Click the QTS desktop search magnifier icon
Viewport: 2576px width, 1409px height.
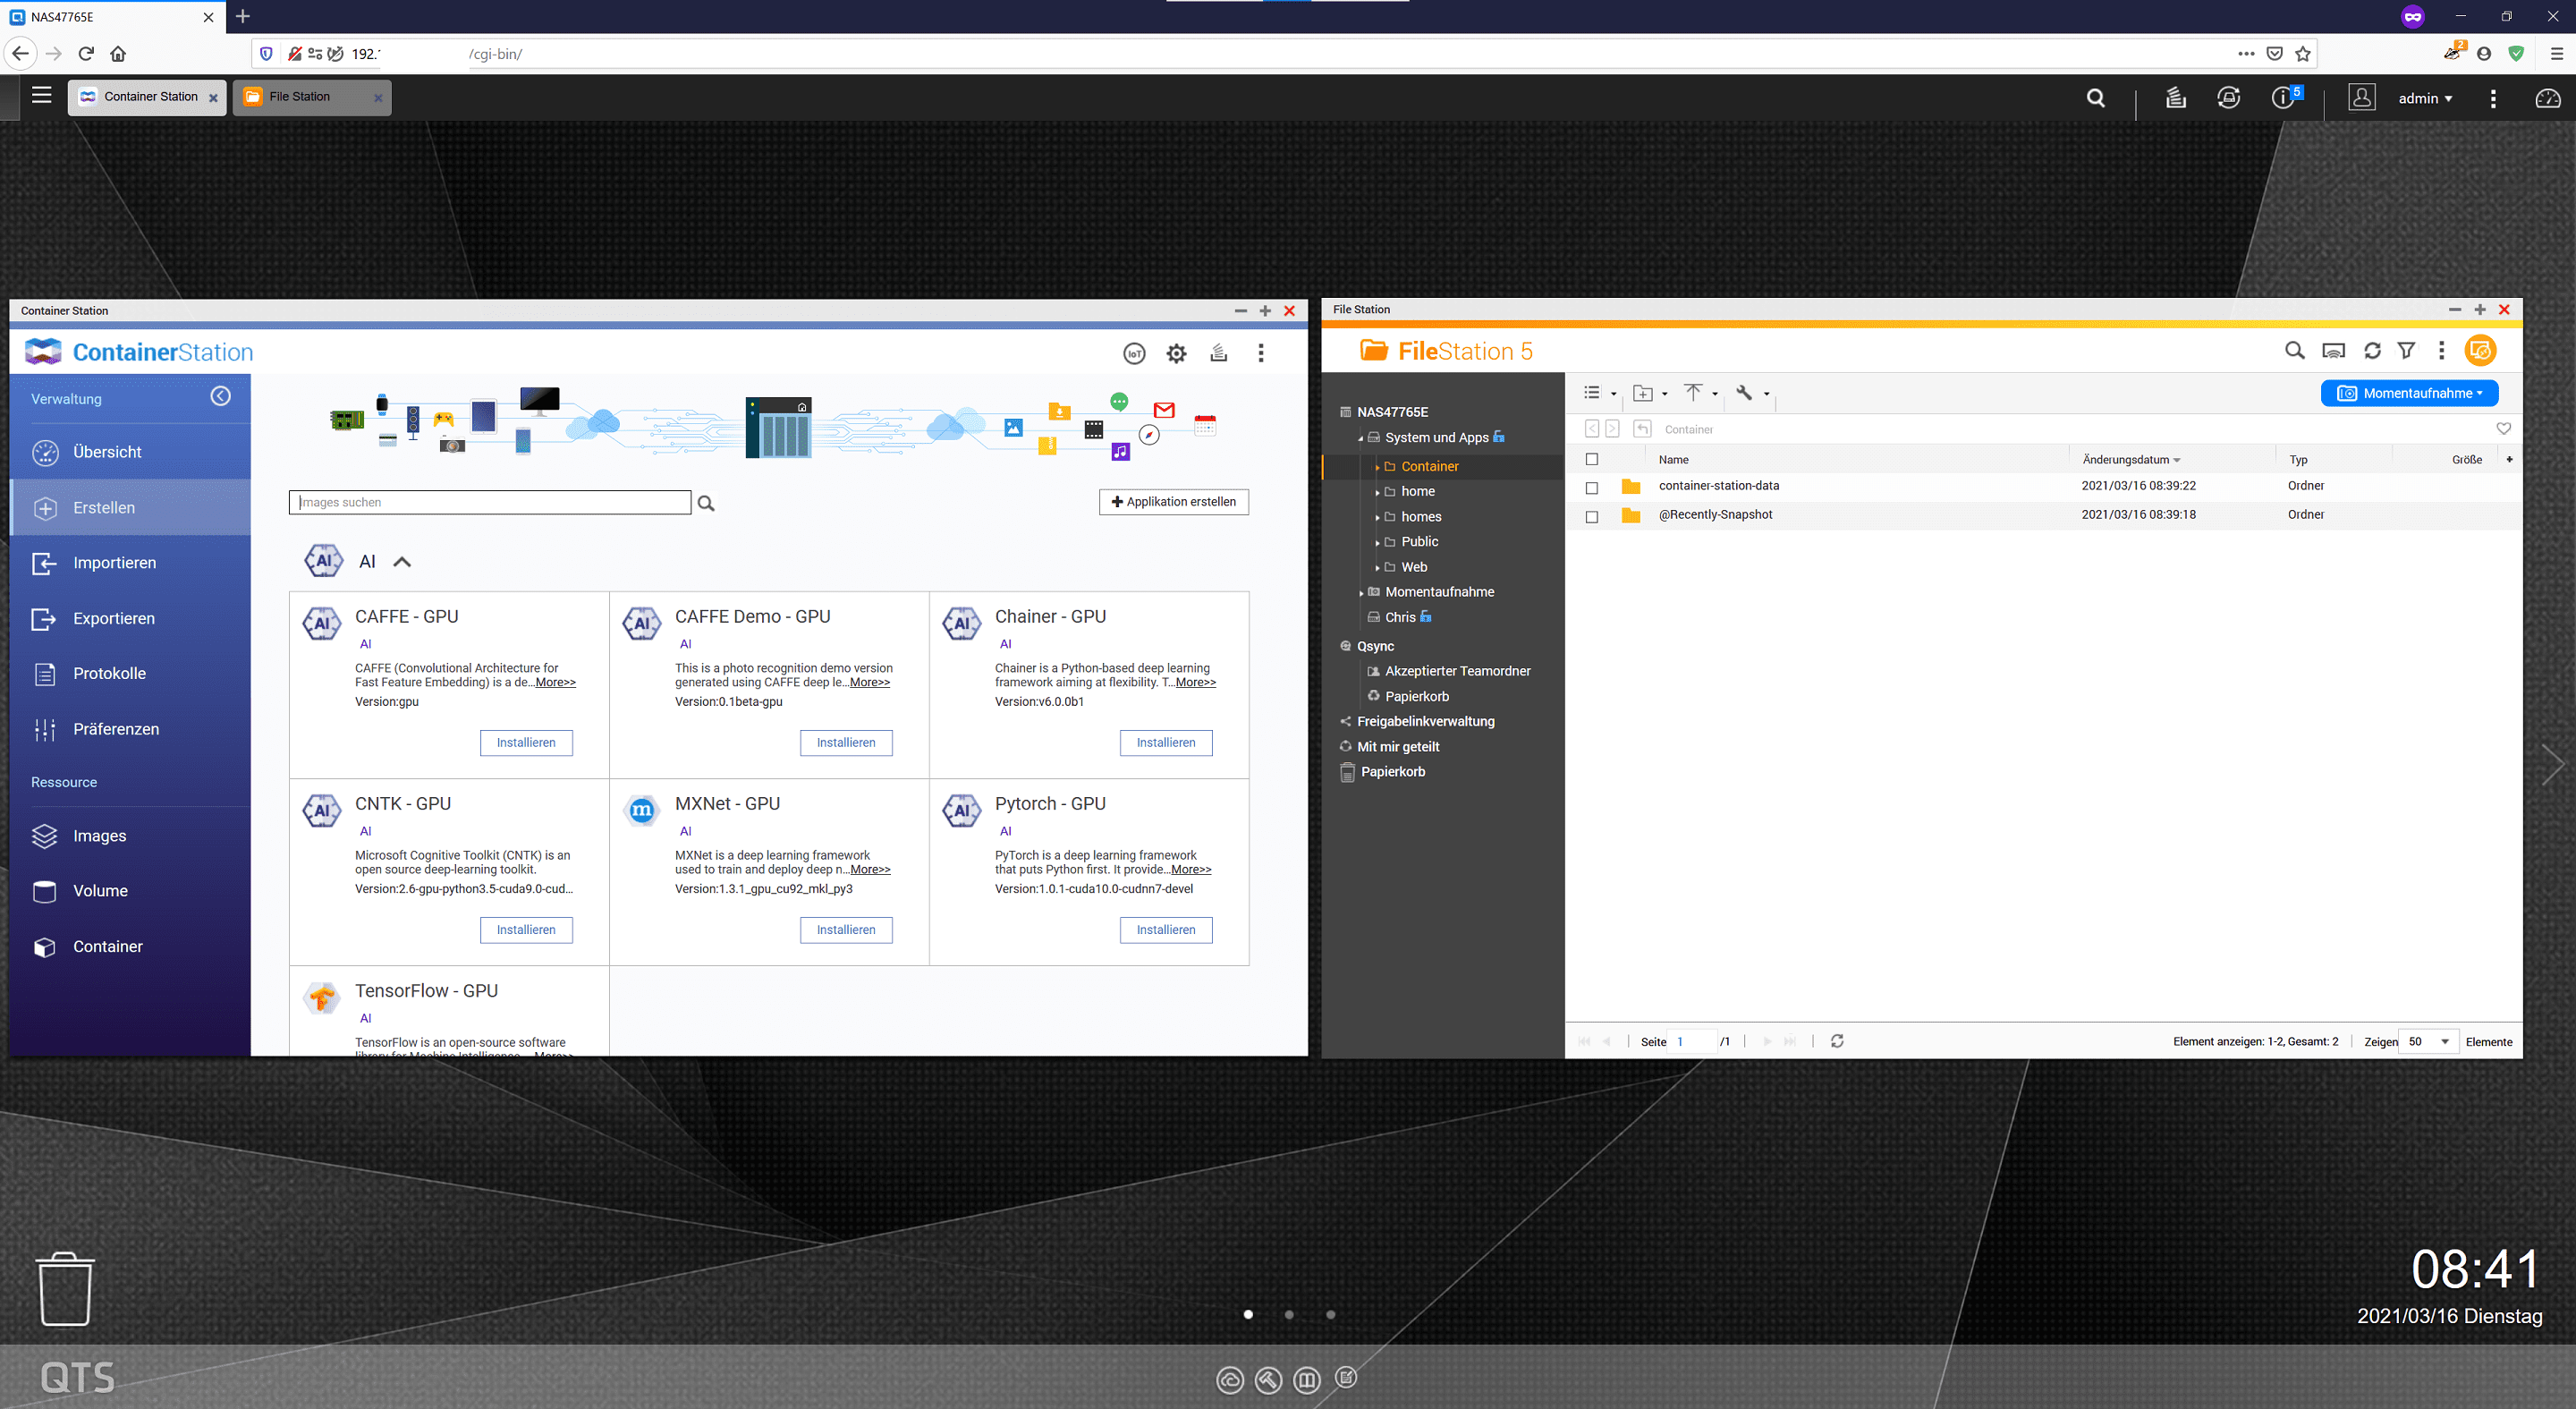[2096, 98]
